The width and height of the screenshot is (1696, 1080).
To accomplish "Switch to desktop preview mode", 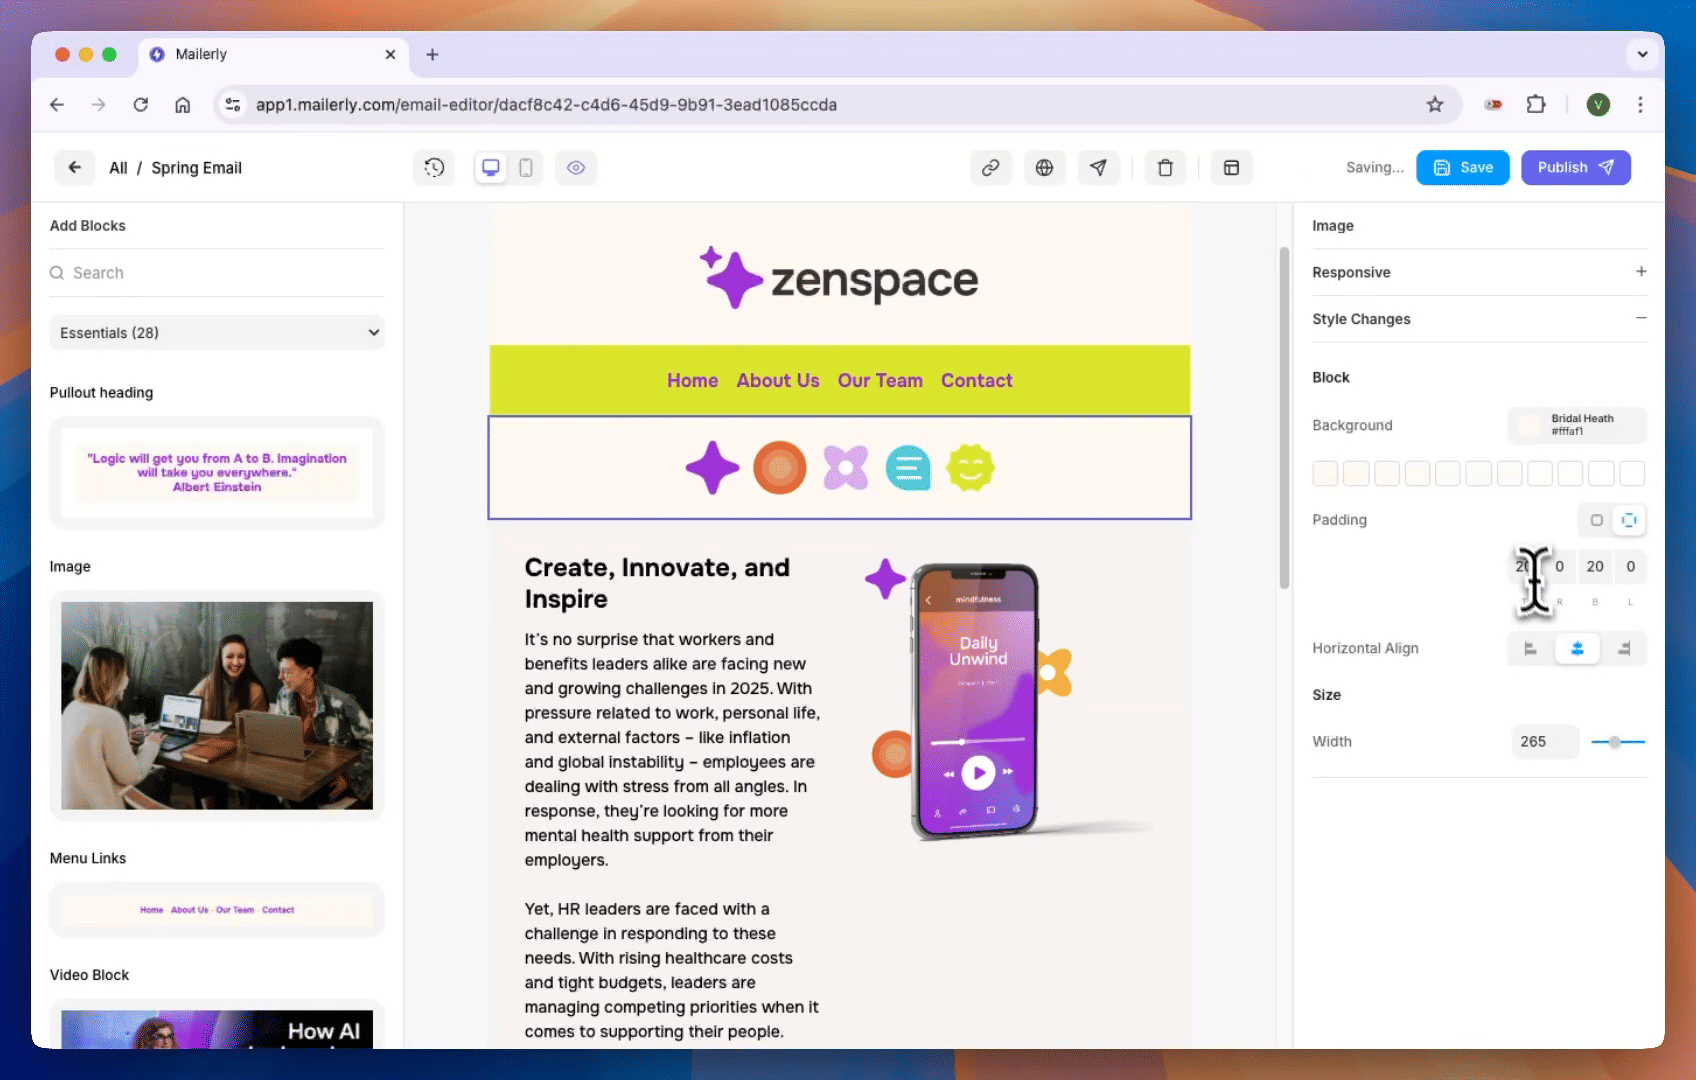I will pos(491,168).
